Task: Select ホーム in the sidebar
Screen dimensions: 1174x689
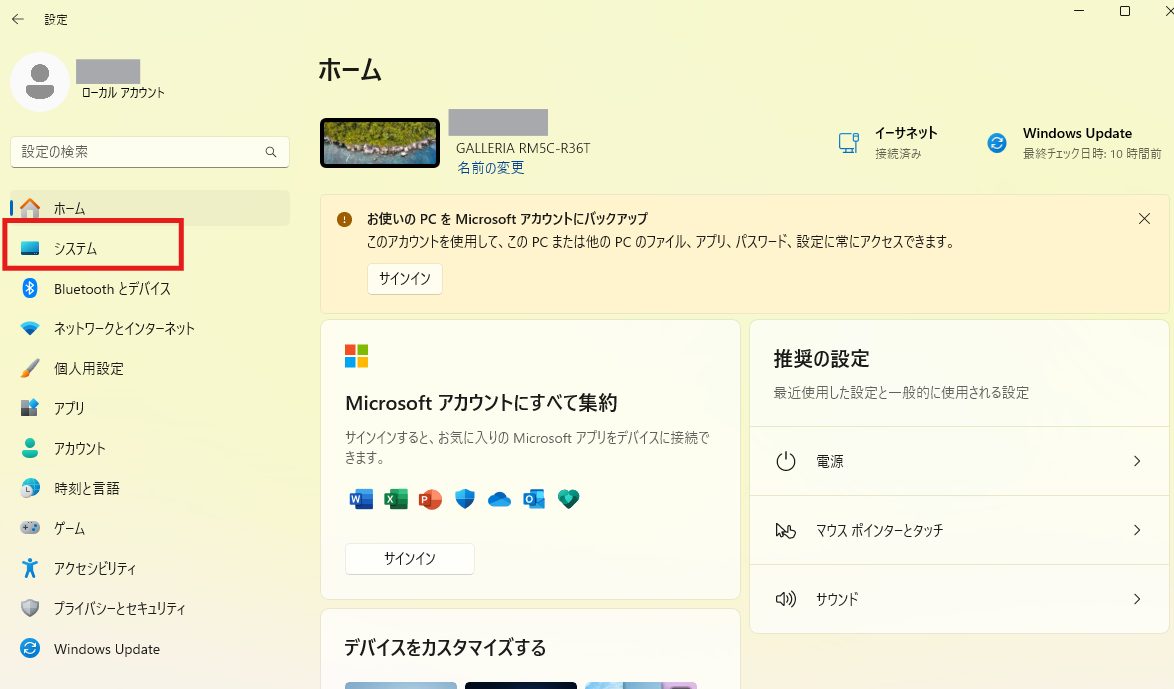Action: [x=150, y=208]
